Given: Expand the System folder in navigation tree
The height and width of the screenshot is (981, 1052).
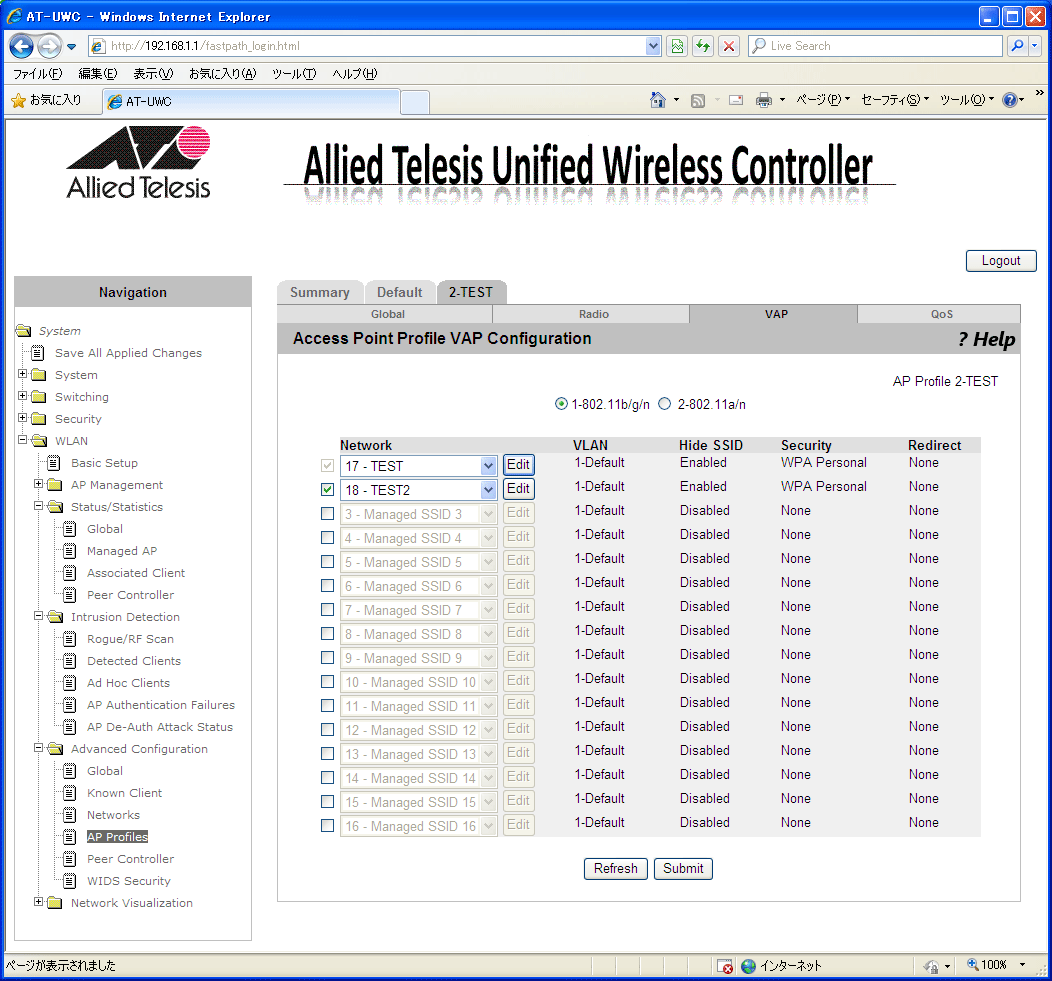Looking at the screenshot, I should [x=23, y=374].
